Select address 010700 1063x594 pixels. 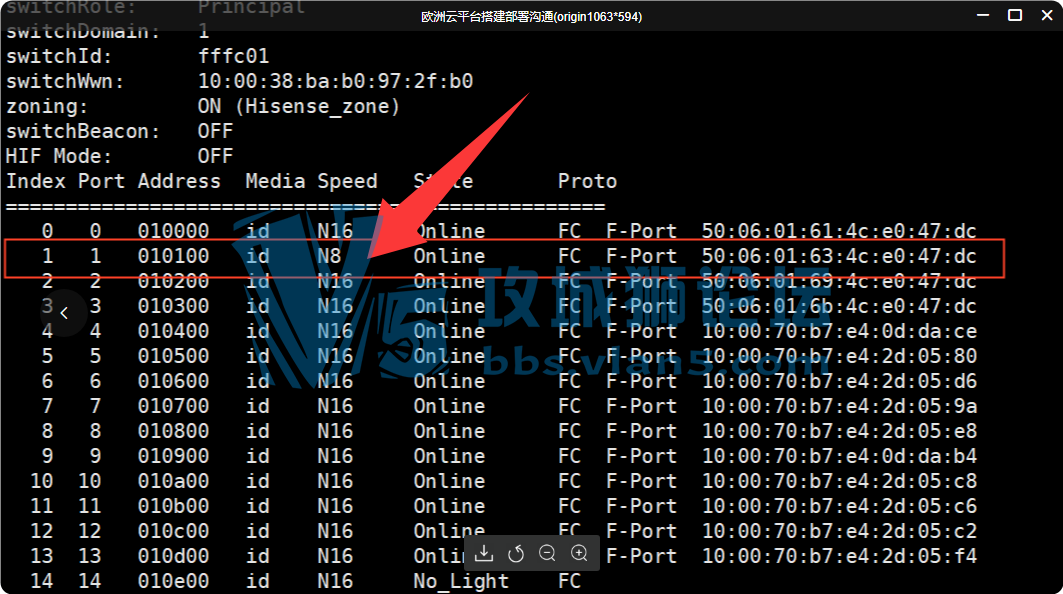(173, 406)
